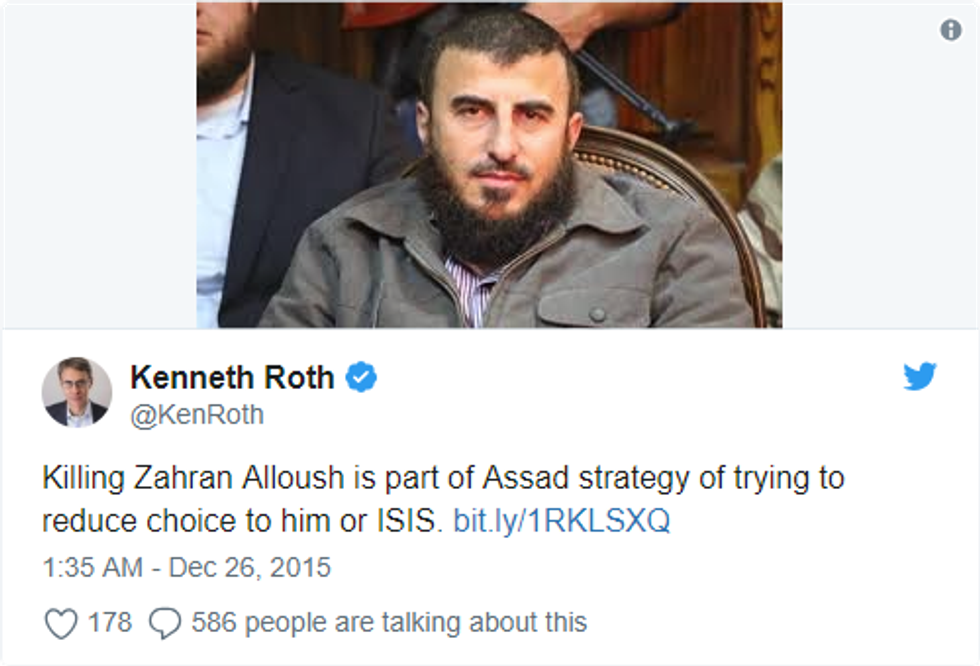Open the tweet's embedded photo
This screenshot has width=980, height=666.
pyautogui.click(x=489, y=165)
